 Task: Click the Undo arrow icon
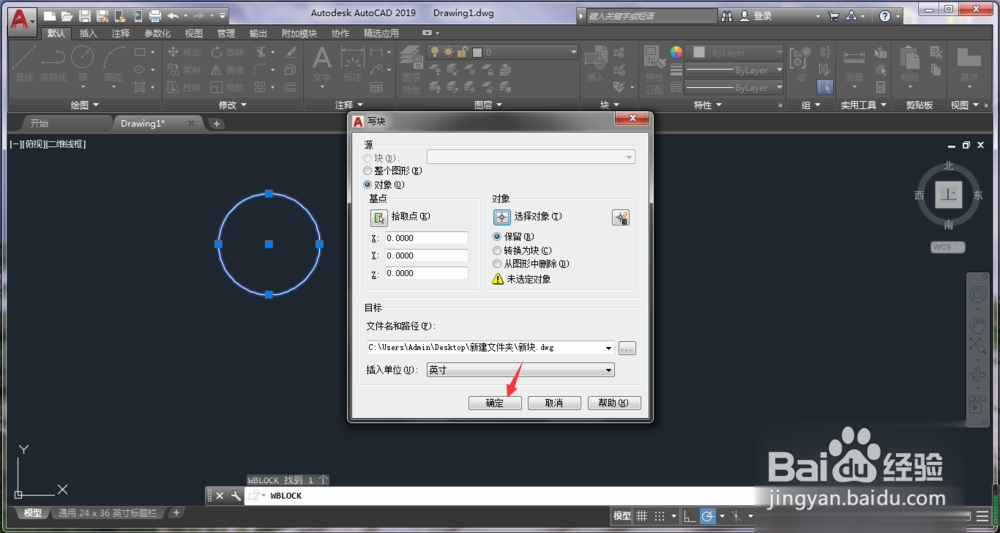pos(173,16)
